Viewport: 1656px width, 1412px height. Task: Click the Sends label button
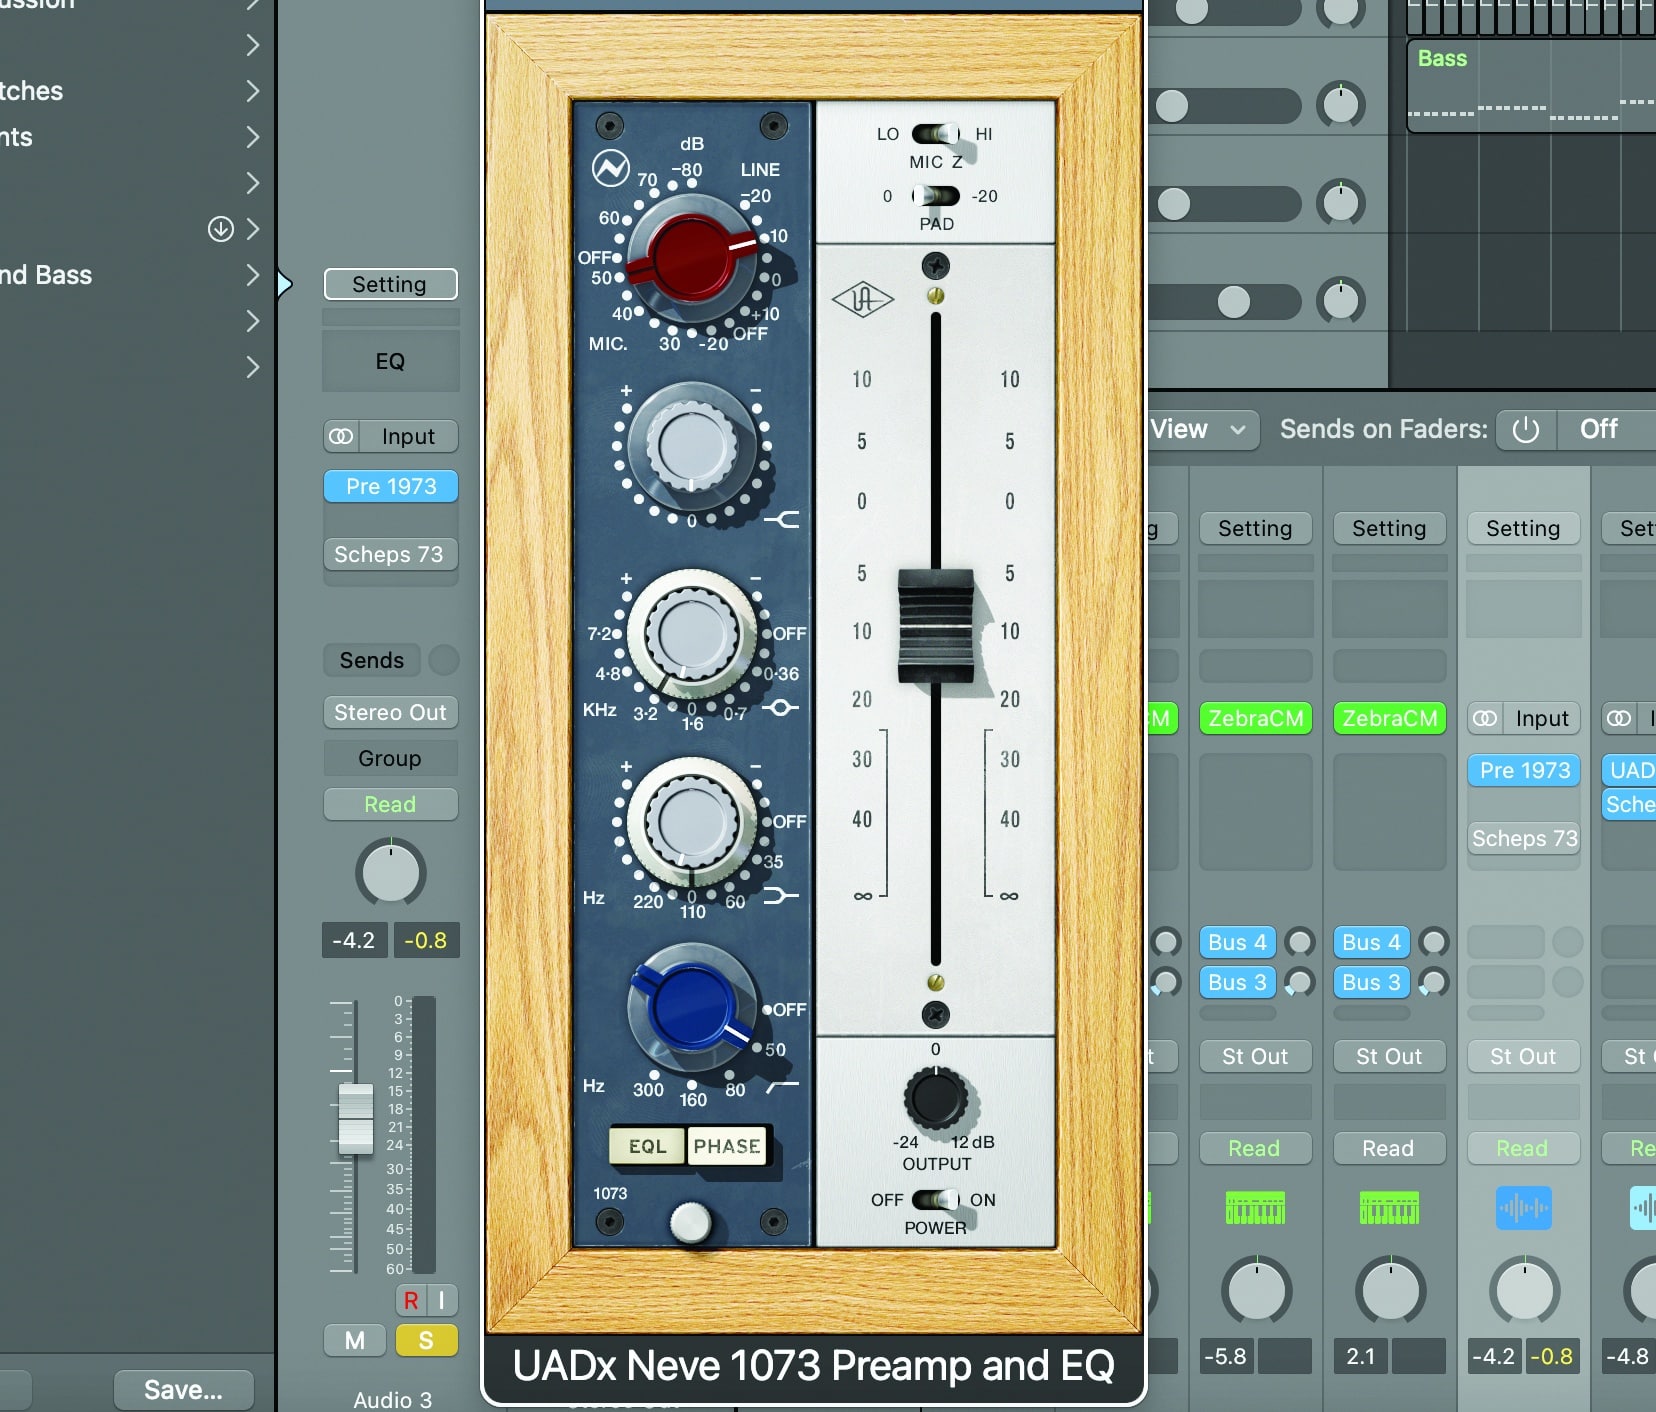tap(371, 660)
